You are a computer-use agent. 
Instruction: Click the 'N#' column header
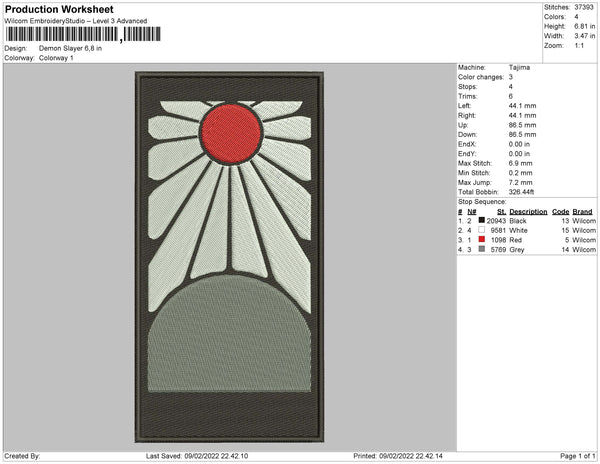point(472,212)
